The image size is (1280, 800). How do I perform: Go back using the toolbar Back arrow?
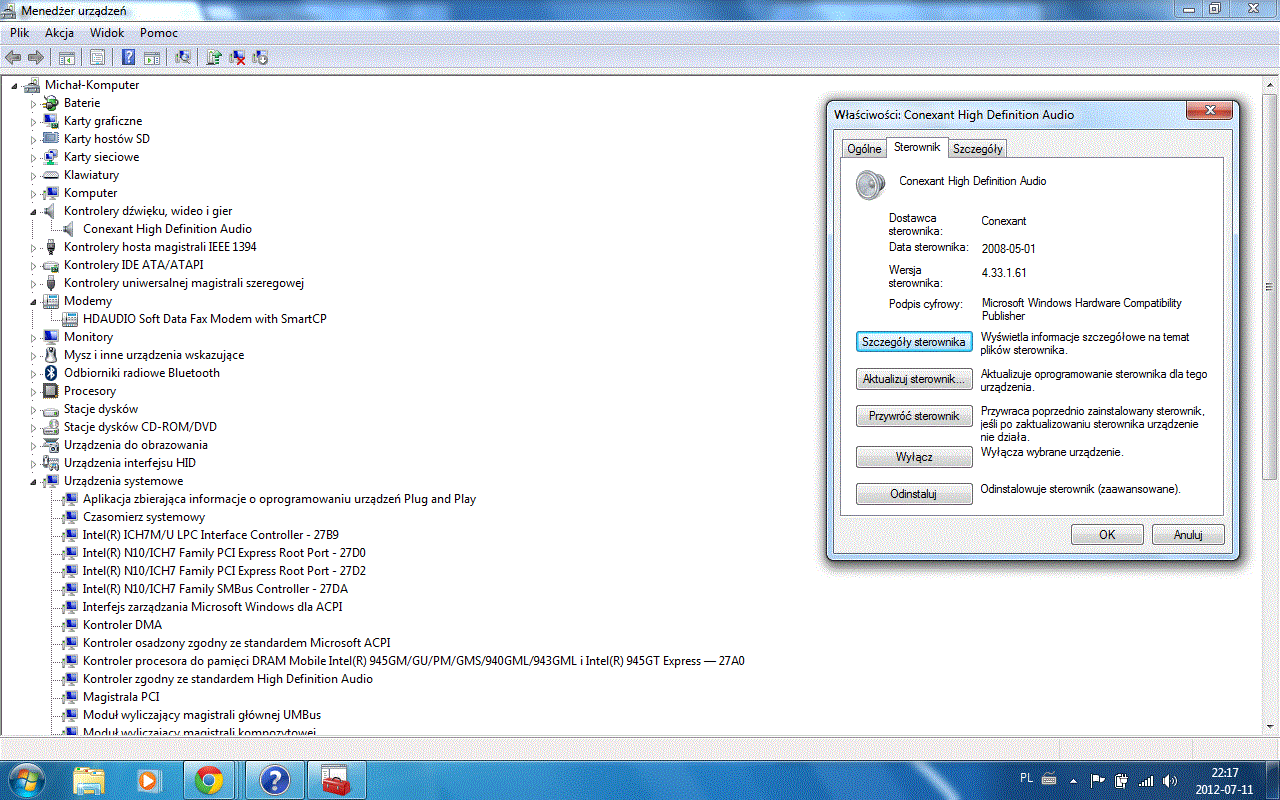pos(13,58)
